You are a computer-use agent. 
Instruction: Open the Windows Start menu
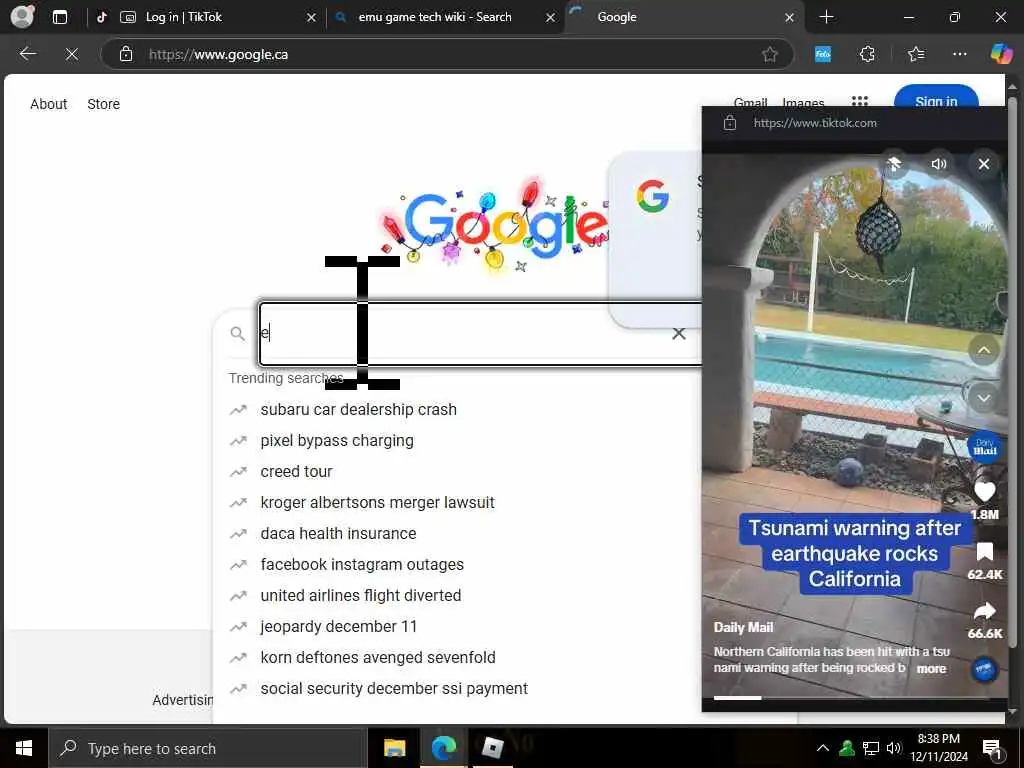point(24,748)
